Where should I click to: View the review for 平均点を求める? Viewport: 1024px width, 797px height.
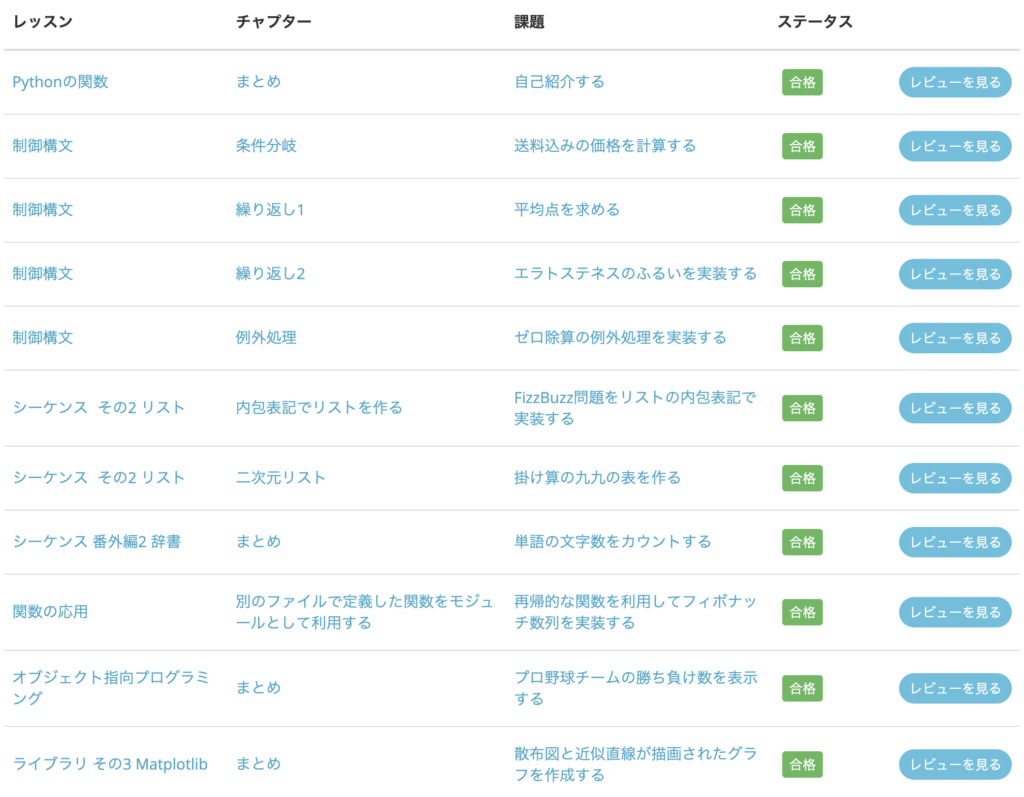click(x=954, y=210)
